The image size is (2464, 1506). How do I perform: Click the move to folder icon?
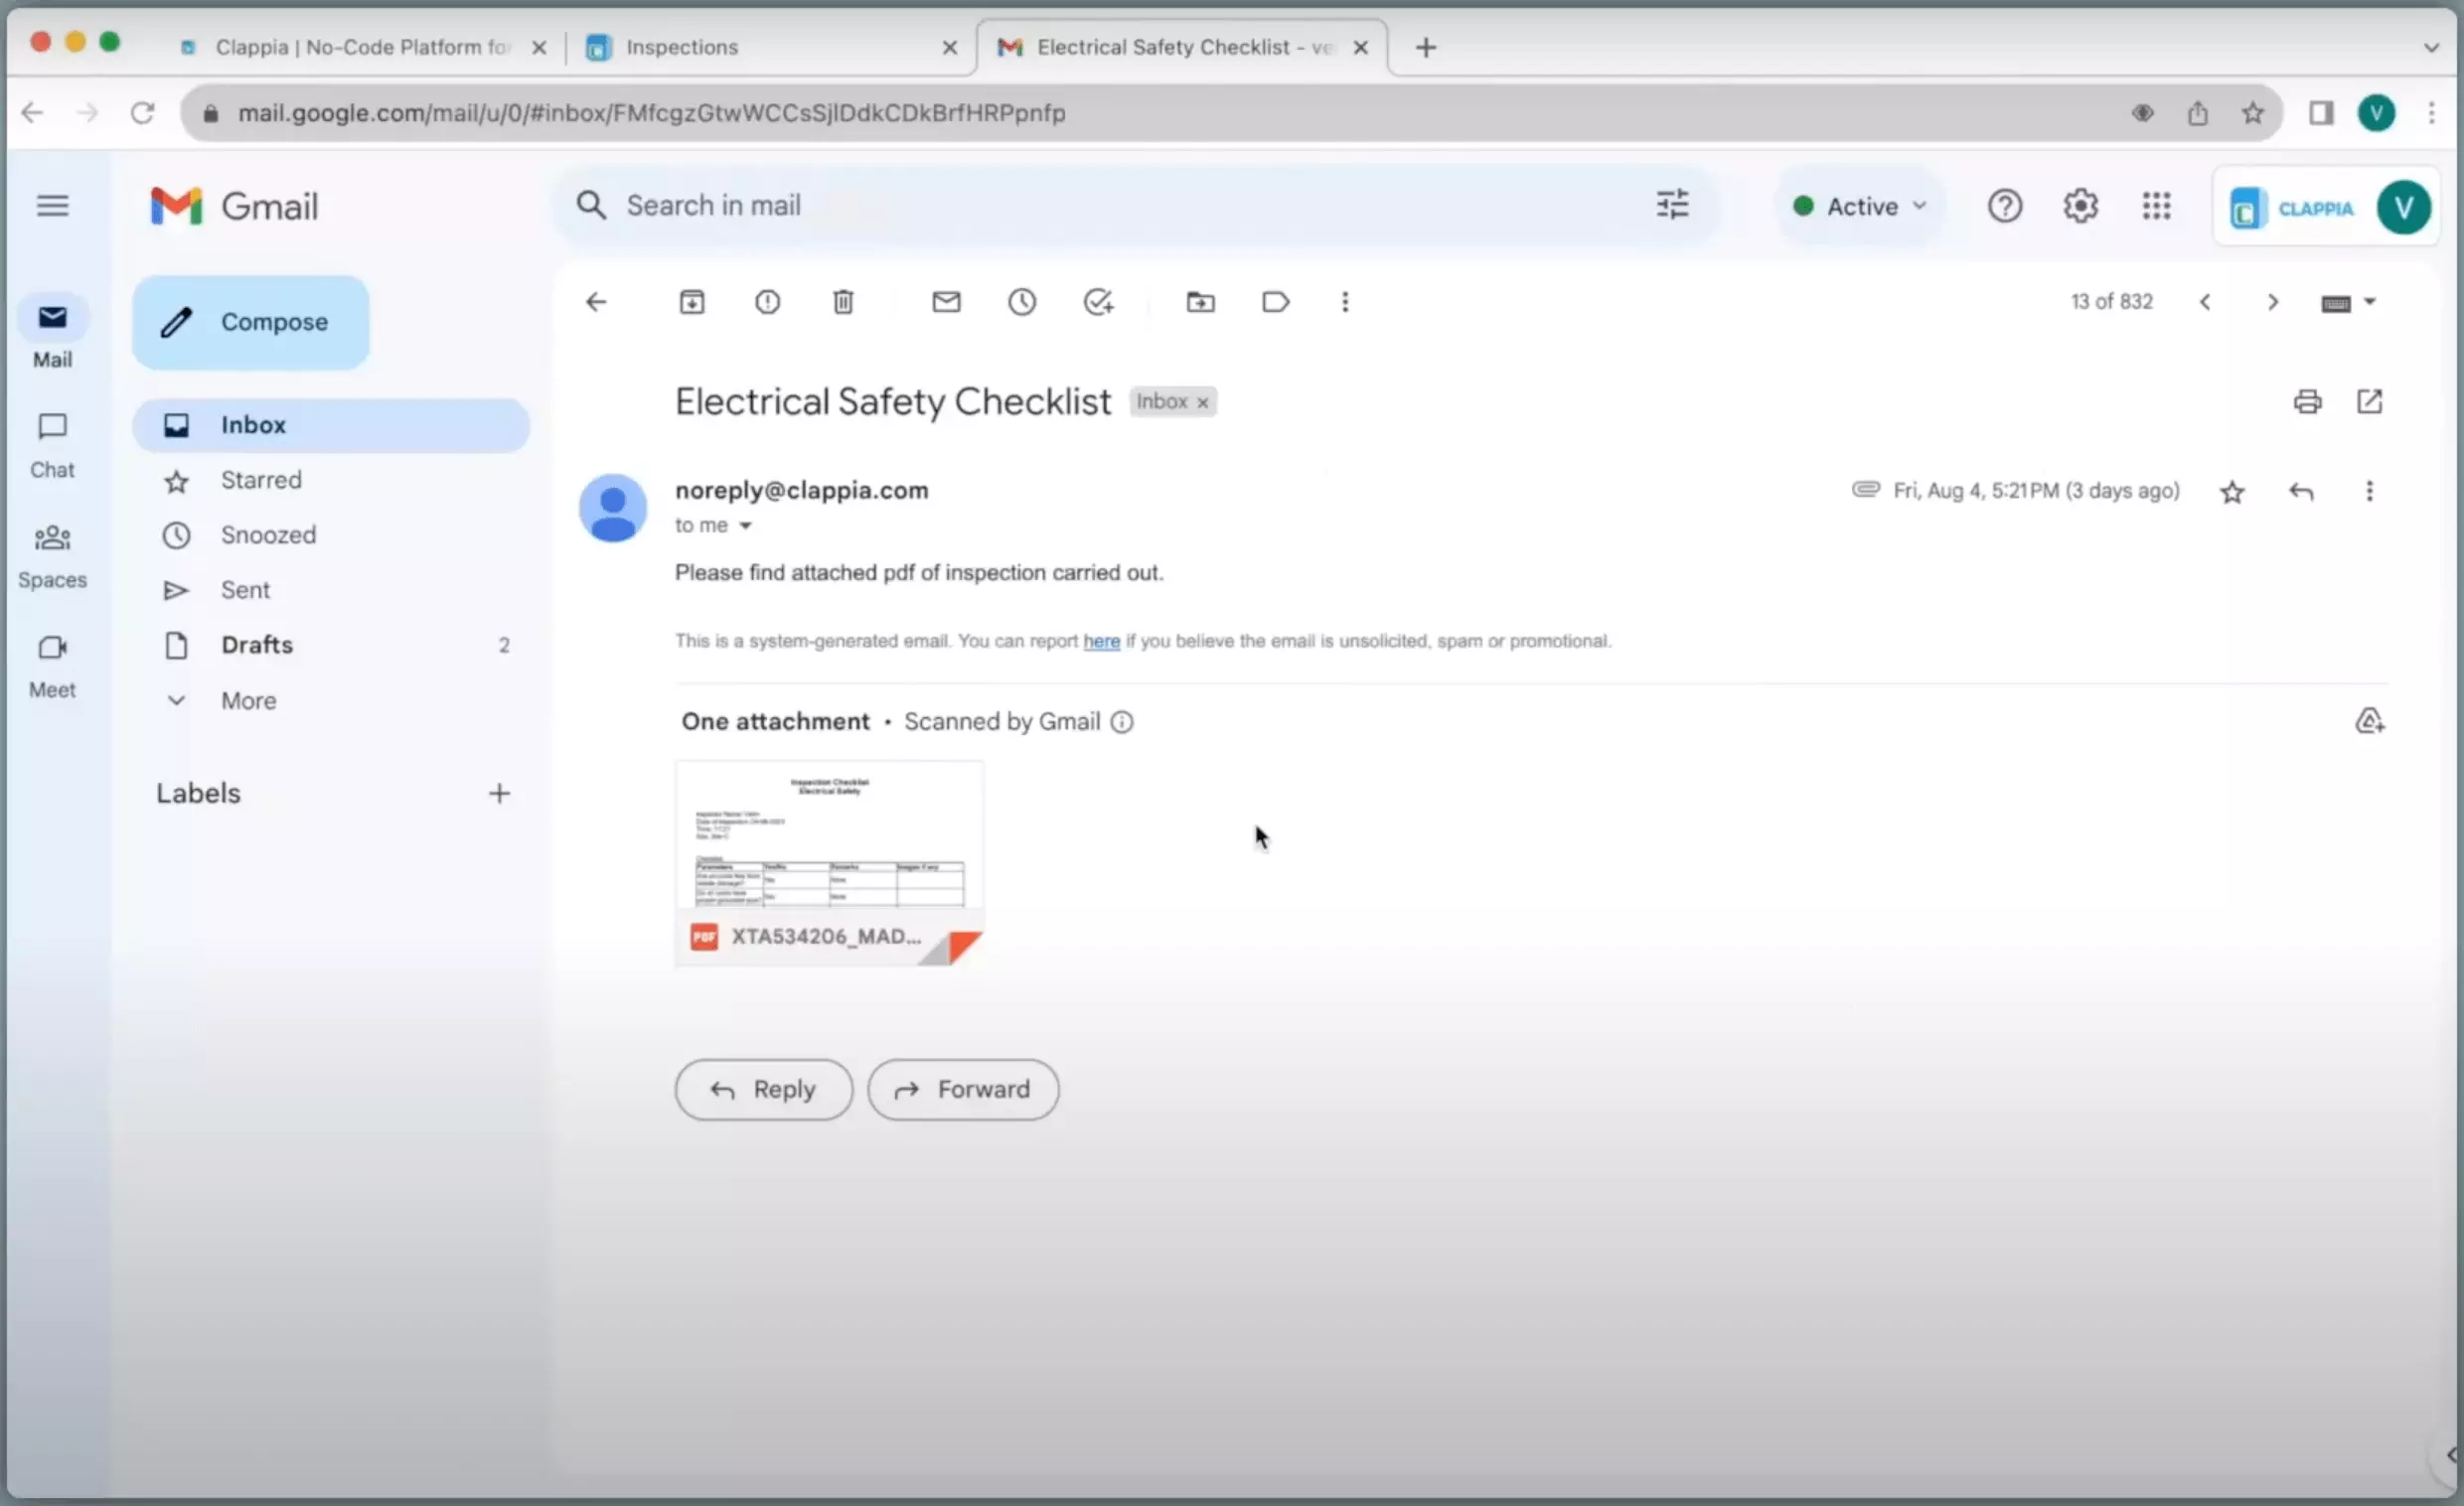tap(1198, 303)
